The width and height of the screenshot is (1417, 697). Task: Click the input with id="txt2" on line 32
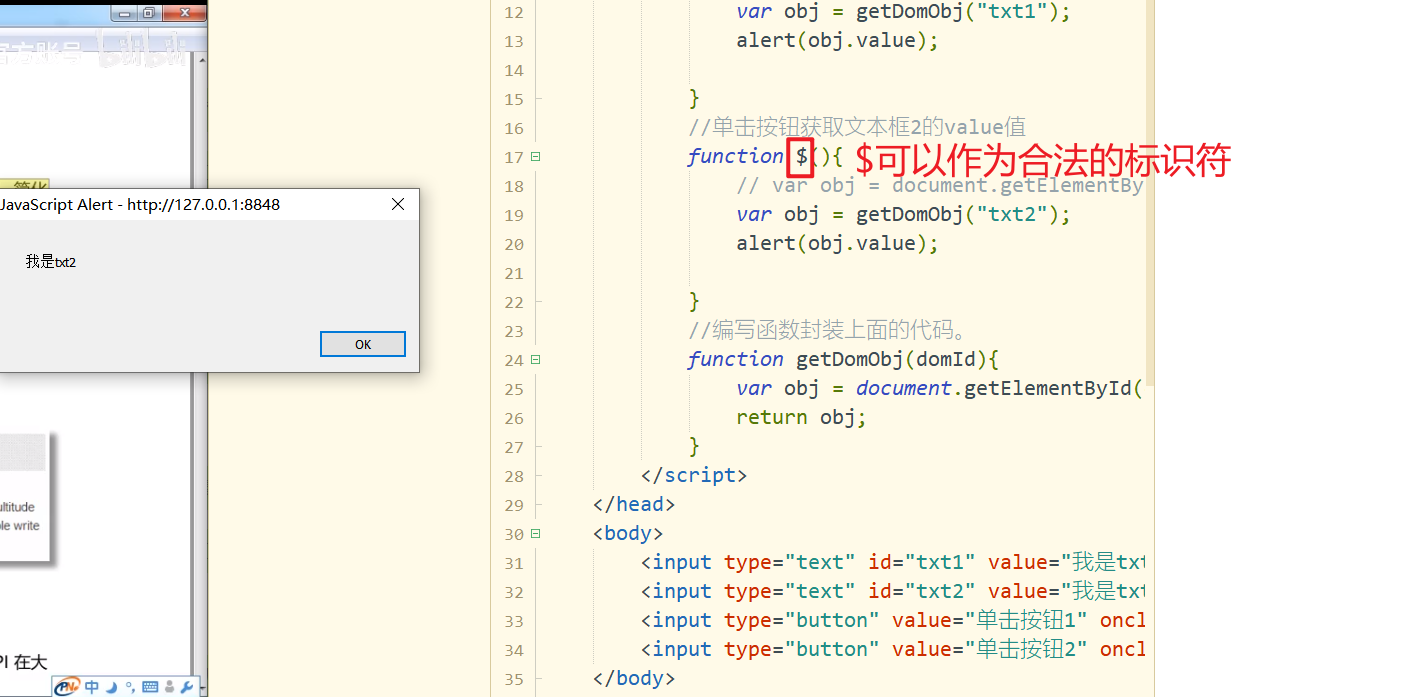pyautogui.click(x=893, y=592)
